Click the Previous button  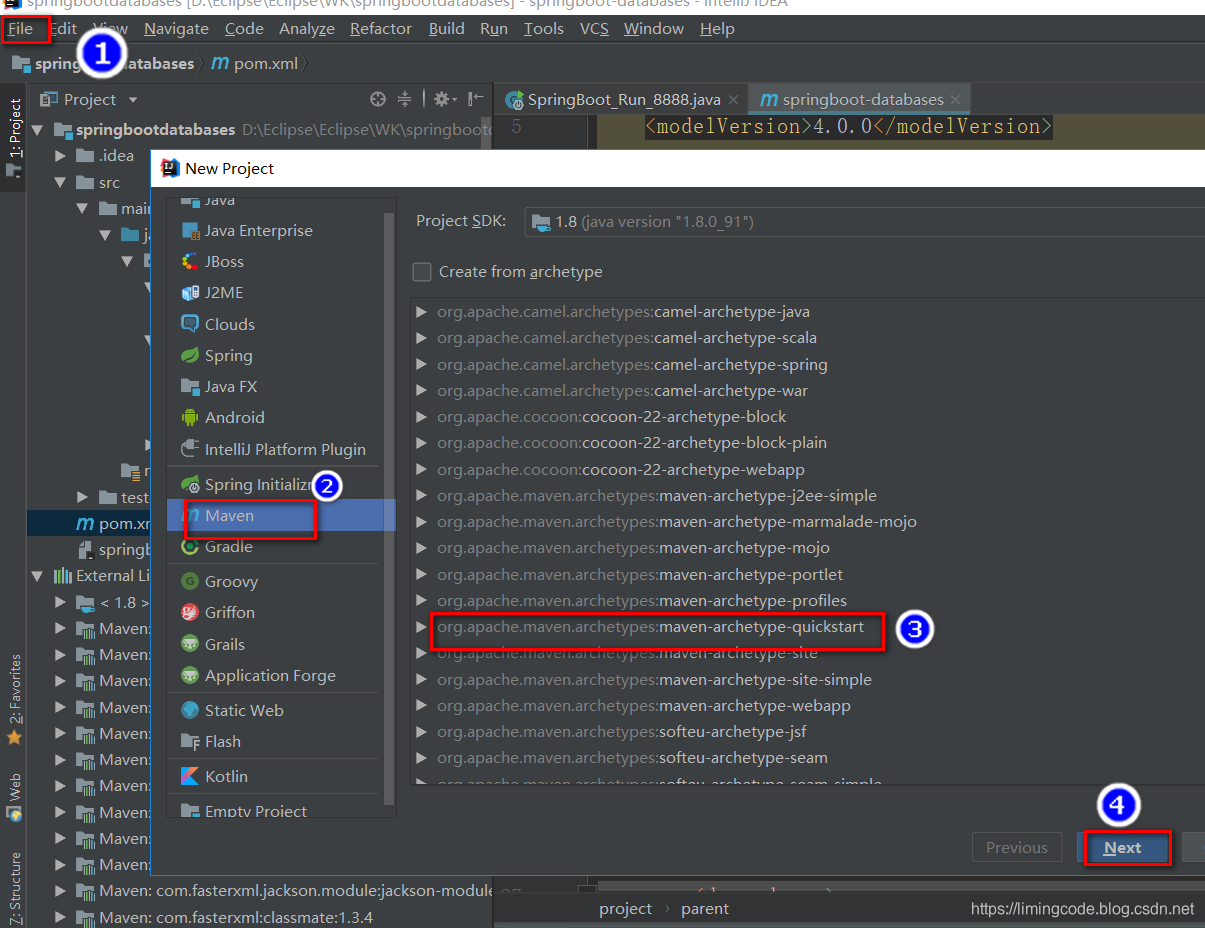1016,847
